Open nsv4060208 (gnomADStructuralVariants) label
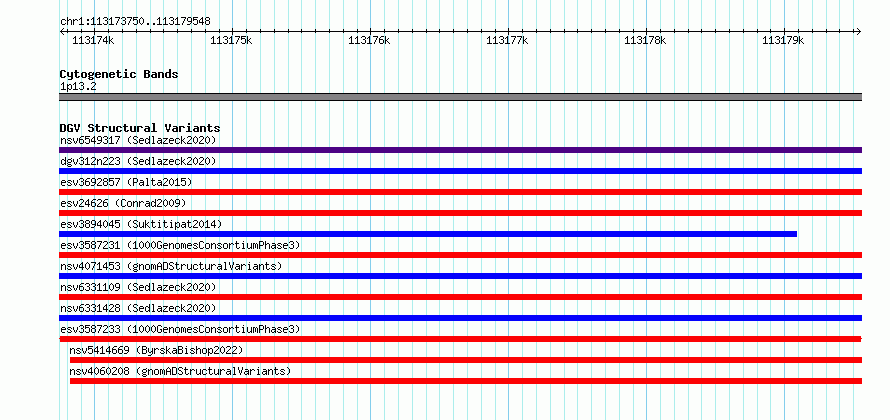This screenshot has width=890, height=420. 180,371
